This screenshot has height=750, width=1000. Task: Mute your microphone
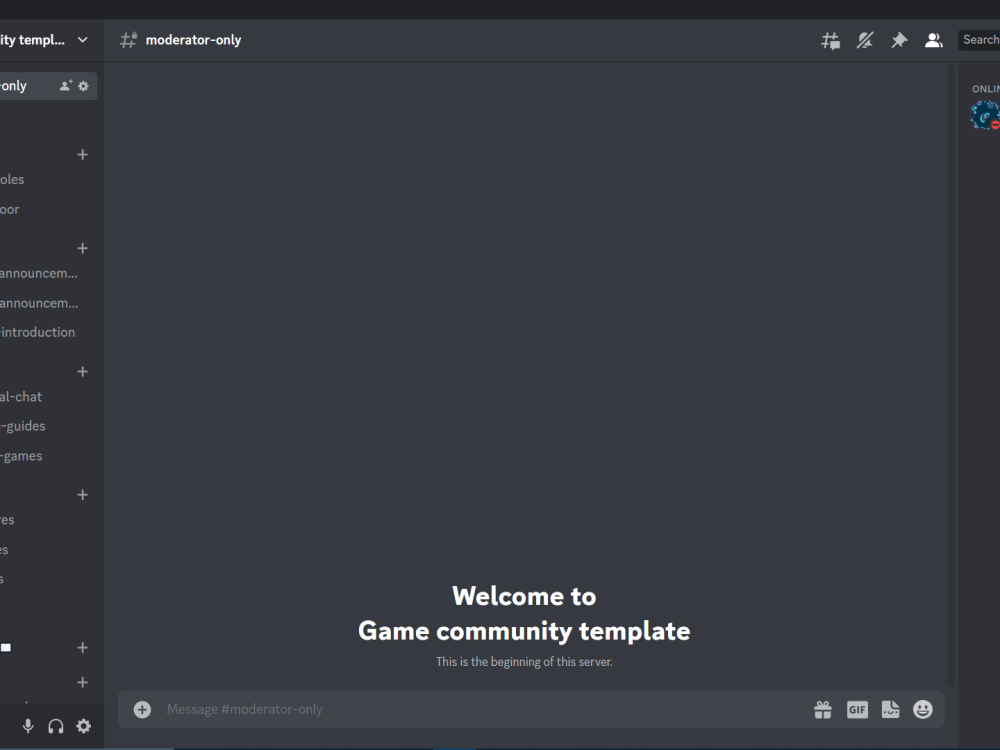coord(27,725)
